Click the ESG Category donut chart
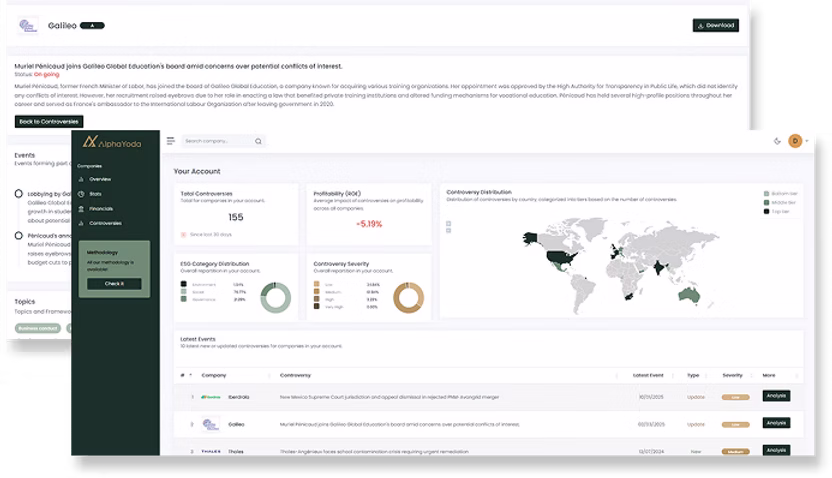Viewport: 832px width, 478px height. coord(275,298)
